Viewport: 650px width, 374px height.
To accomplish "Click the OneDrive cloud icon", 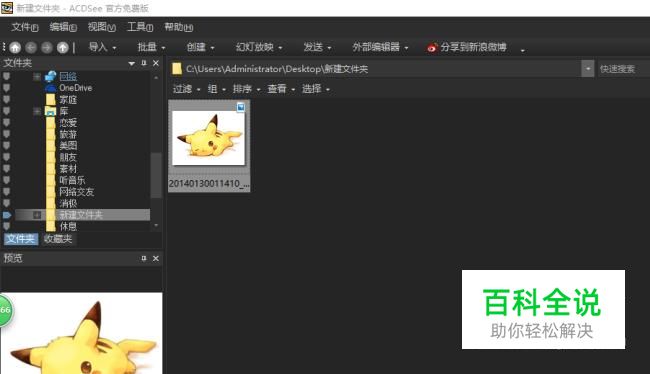I will tap(51, 88).
